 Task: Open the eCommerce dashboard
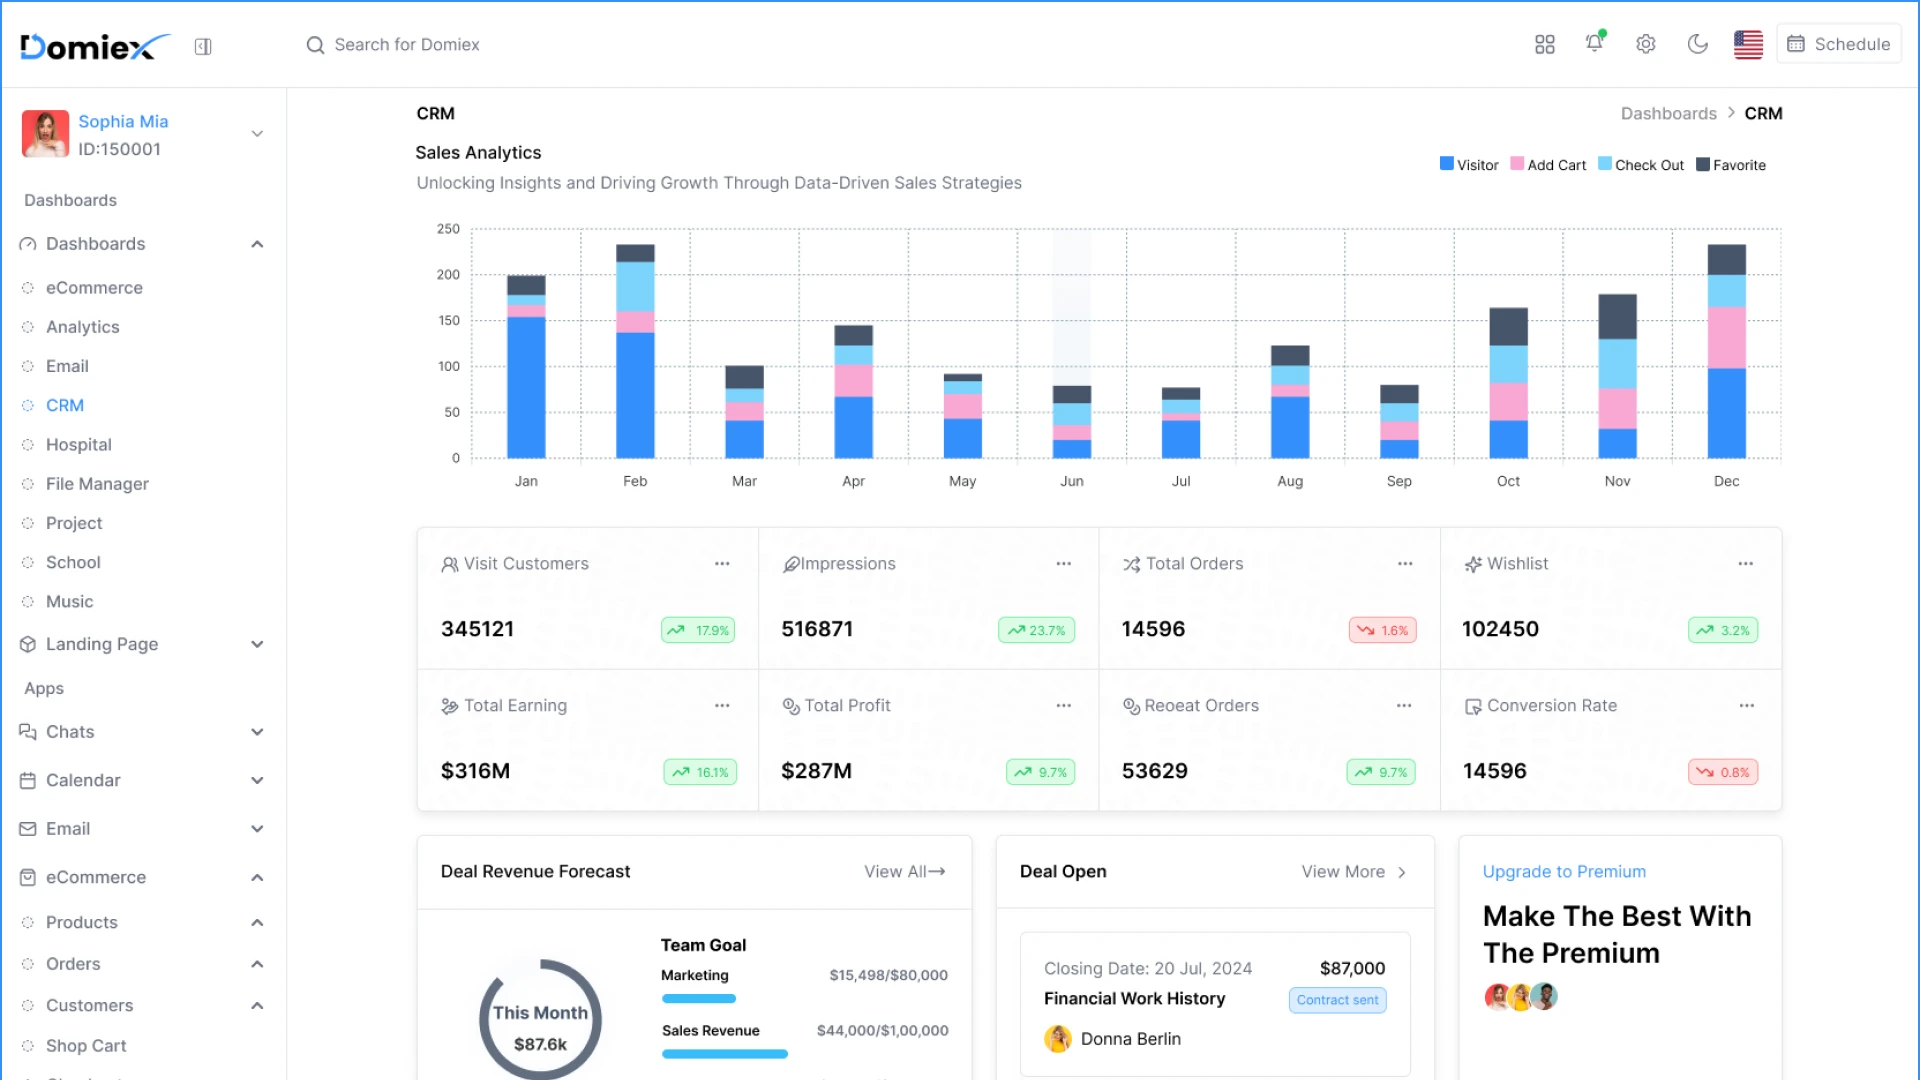94,288
